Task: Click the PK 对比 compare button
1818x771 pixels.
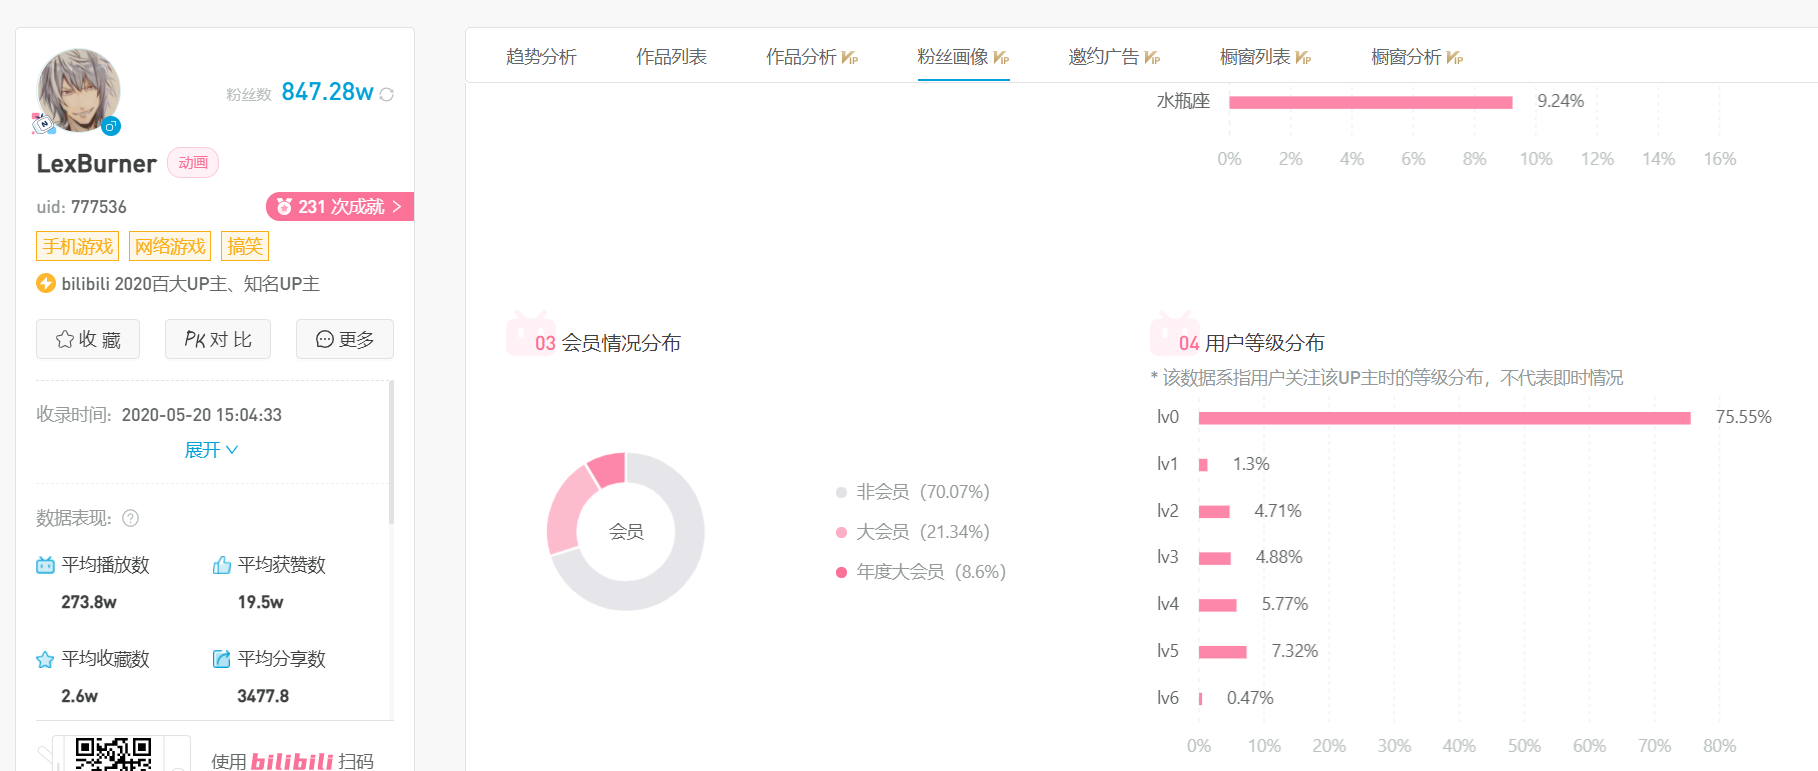Action: click(x=218, y=339)
